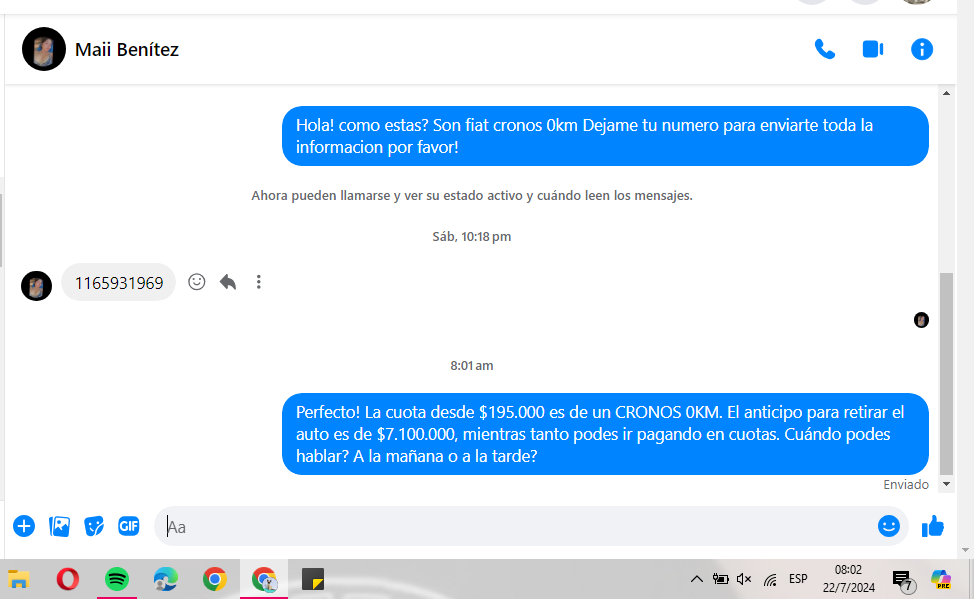Open emoji picker in message field
The image size is (974, 599).
pyautogui.click(x=888, y=526)
